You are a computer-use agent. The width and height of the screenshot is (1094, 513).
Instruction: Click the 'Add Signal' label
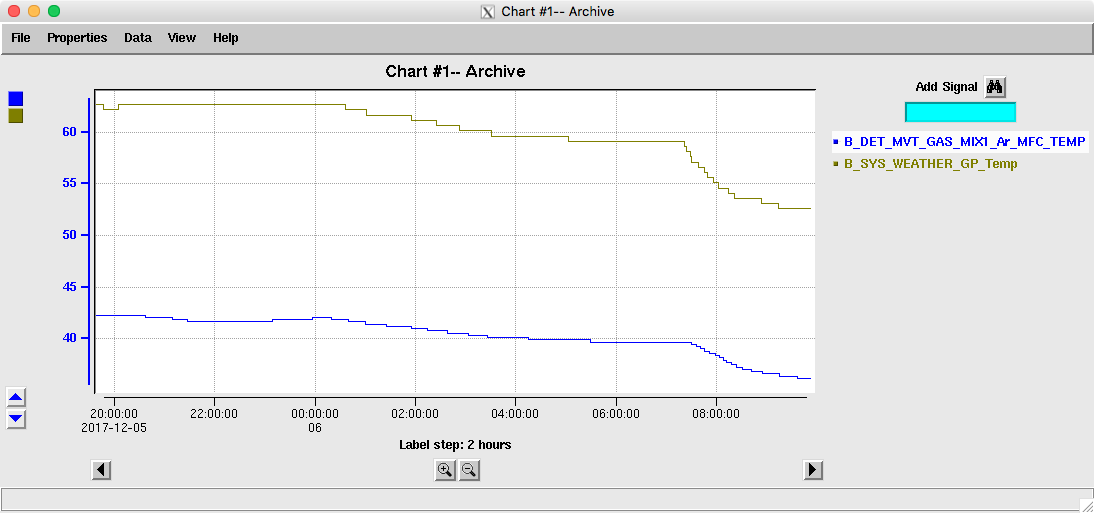click(x=946, y=87)
